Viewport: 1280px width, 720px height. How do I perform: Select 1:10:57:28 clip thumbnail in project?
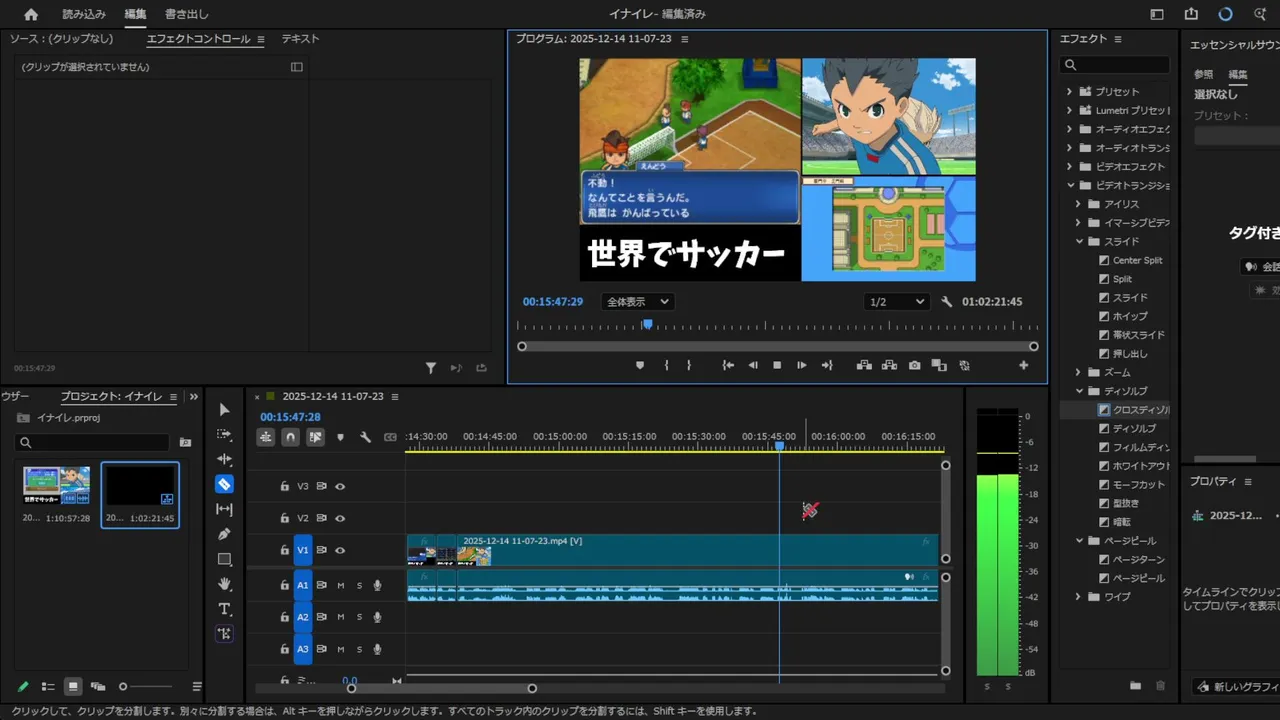pyautogui.click(x=57, y=485)
